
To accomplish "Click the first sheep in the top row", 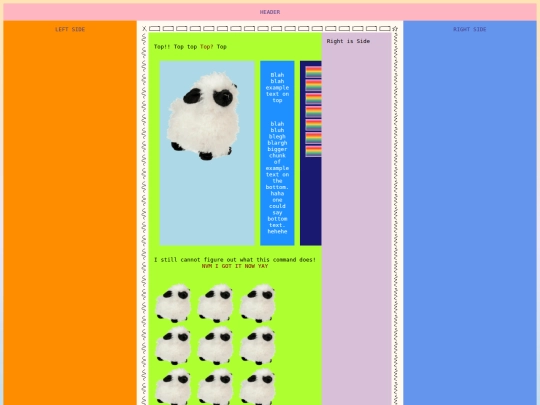I will pos(173,303).
